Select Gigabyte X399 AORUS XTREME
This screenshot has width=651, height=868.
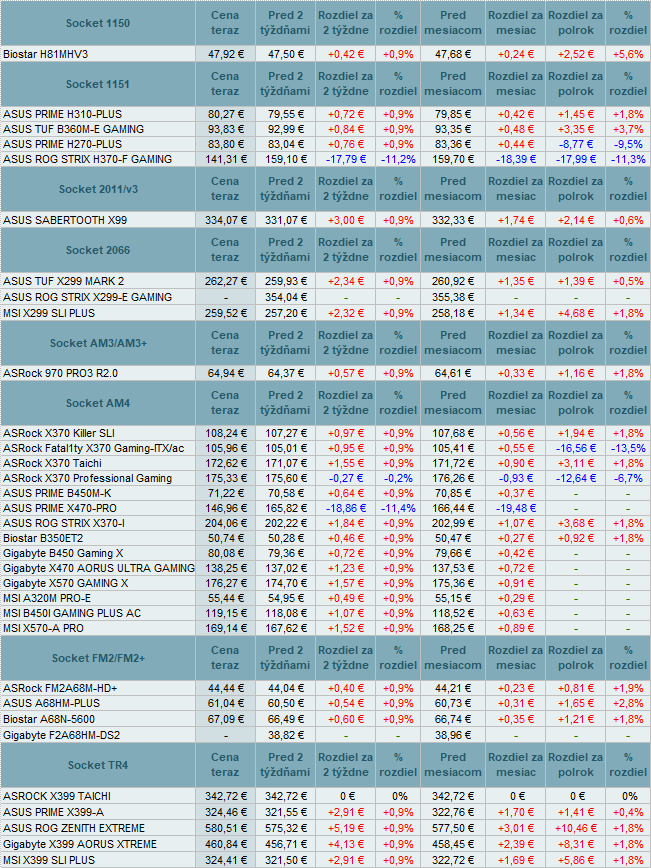point(80,844)
